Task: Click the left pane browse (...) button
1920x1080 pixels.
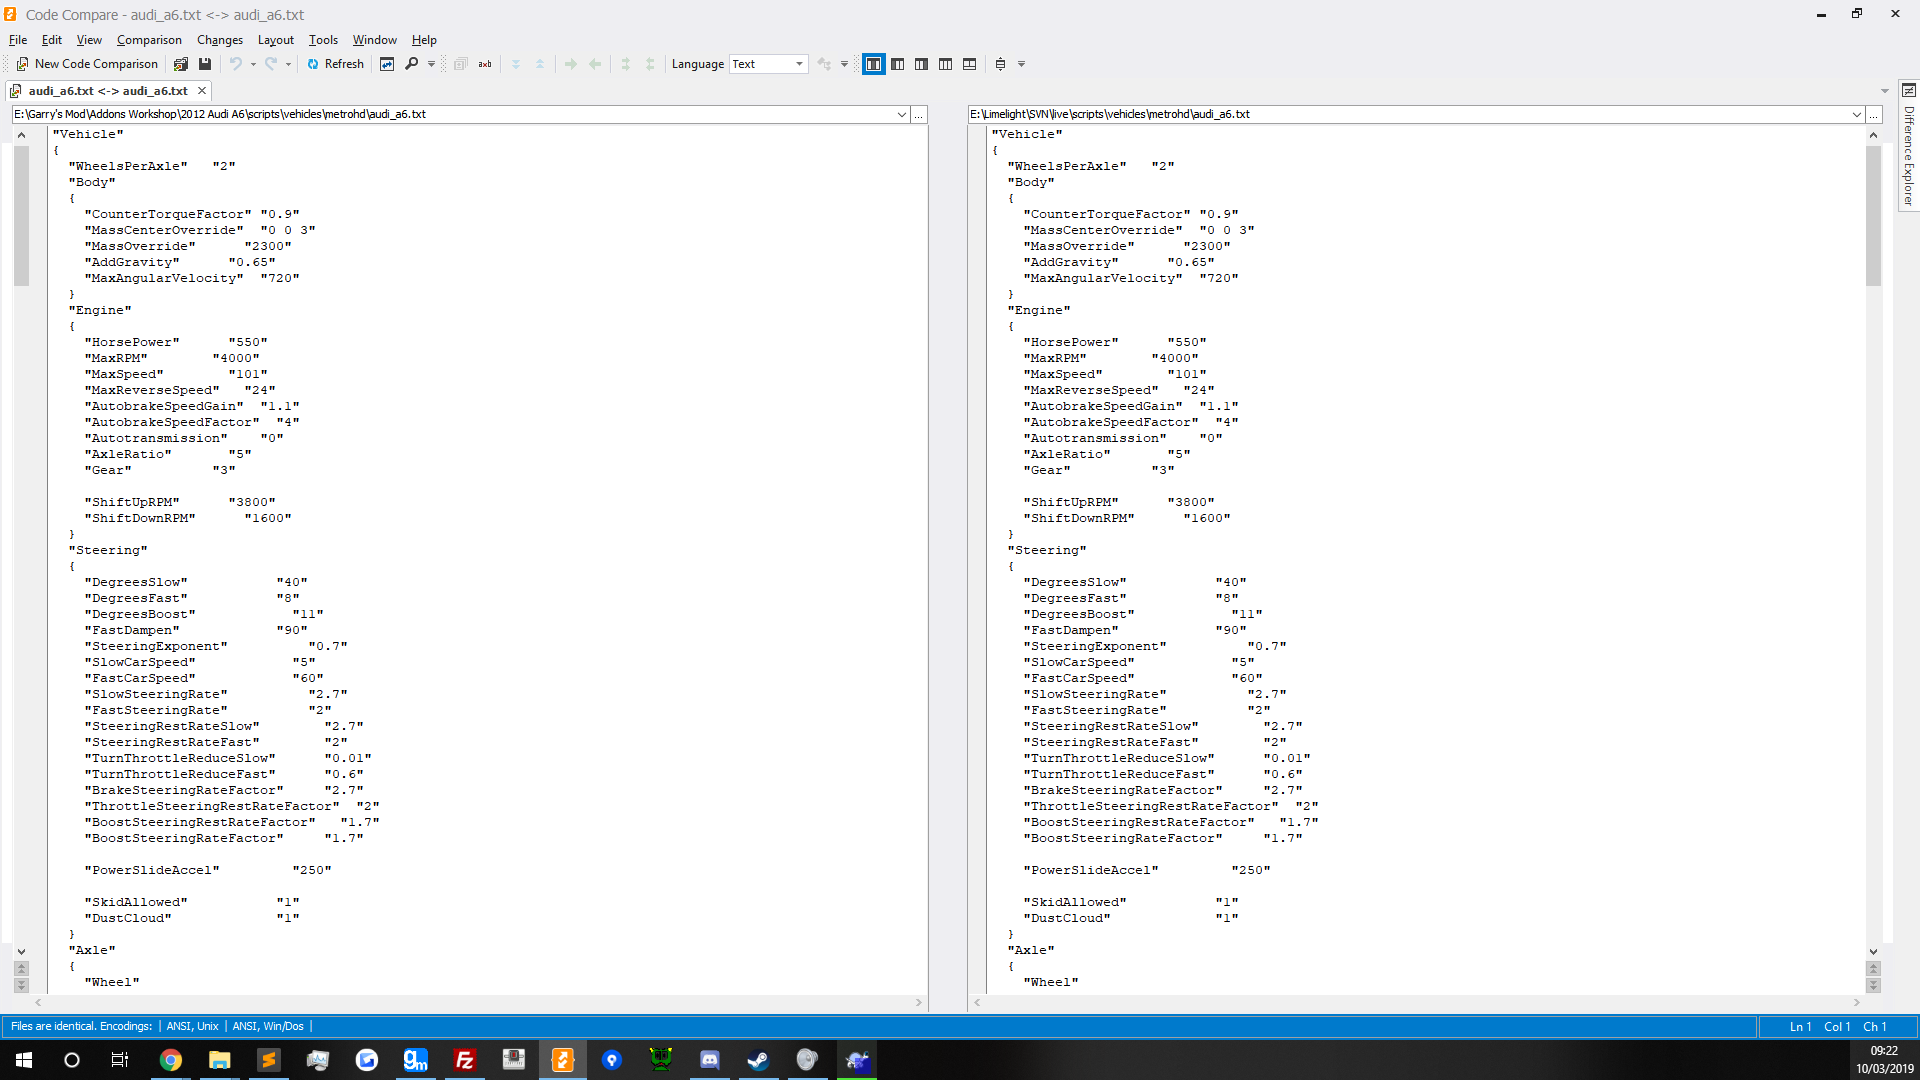Action: (918, 115)
